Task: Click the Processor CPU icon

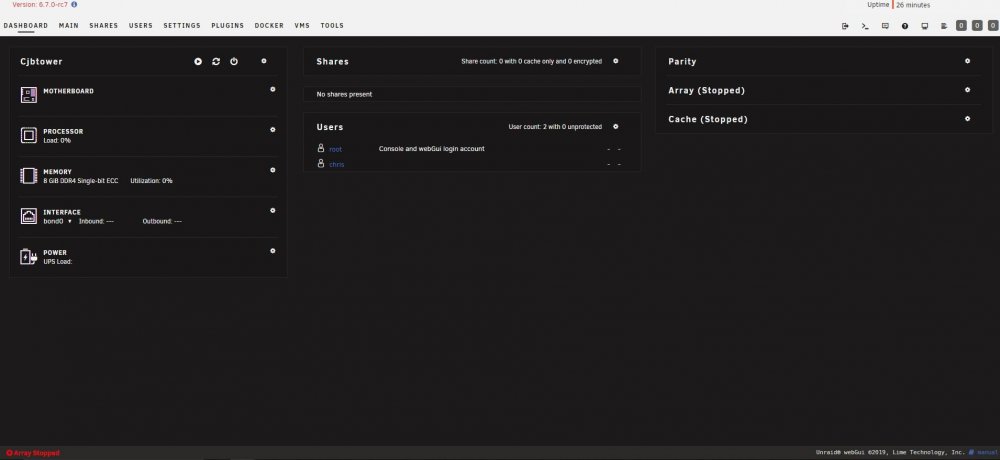Action: (x=29, y=135)
